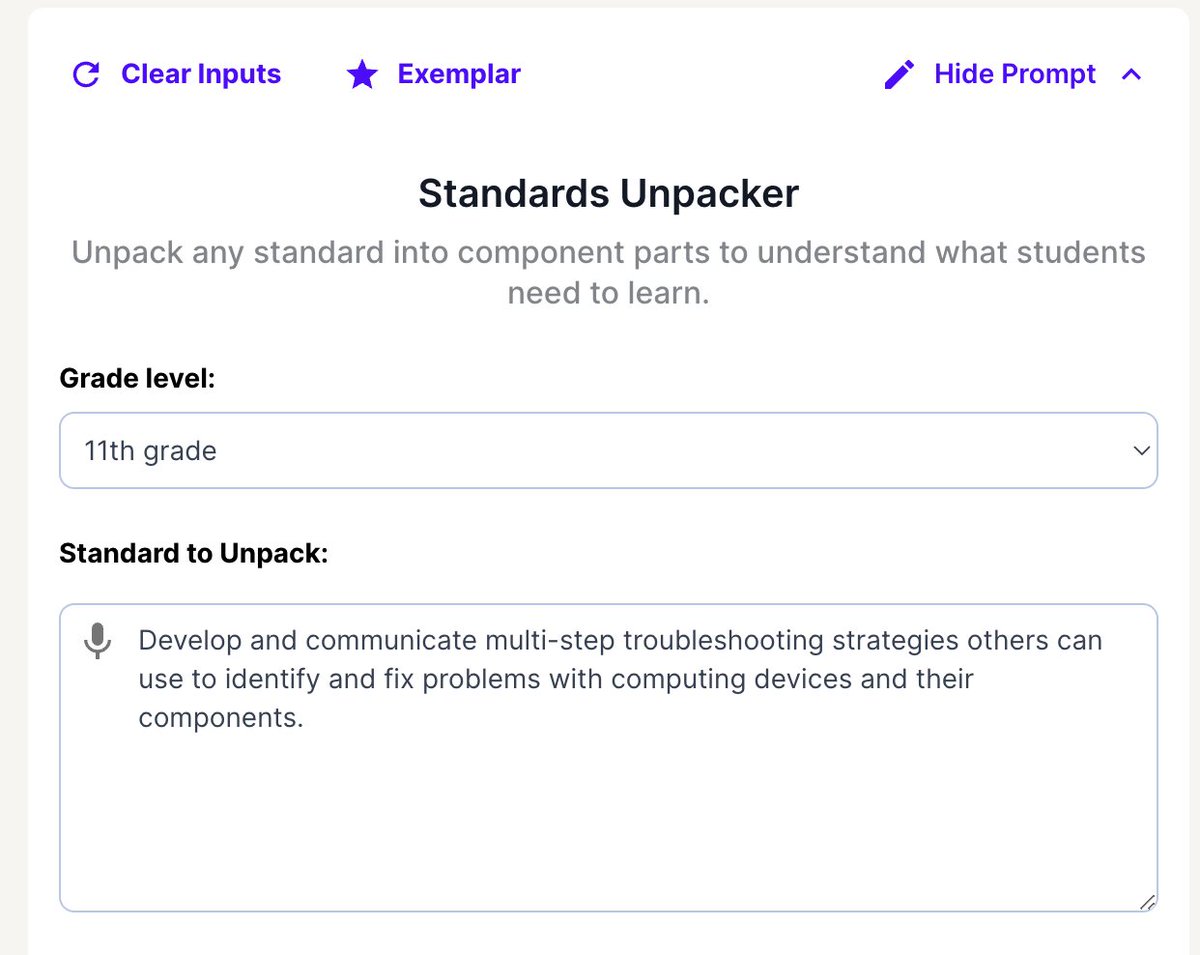This screenshot has height=955, width=1200.
Task: Place cursor after the word "components."
Action: [x=304, y=718]
